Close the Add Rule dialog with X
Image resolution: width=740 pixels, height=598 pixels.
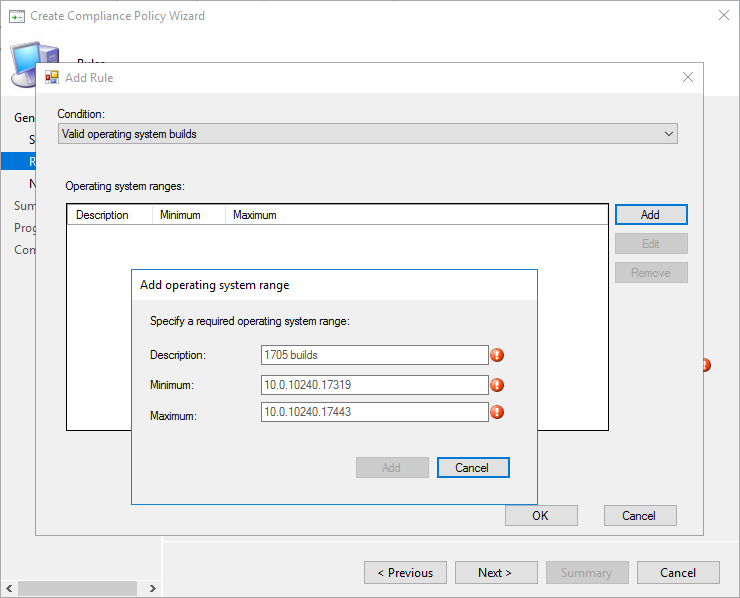tap(687, 77)
